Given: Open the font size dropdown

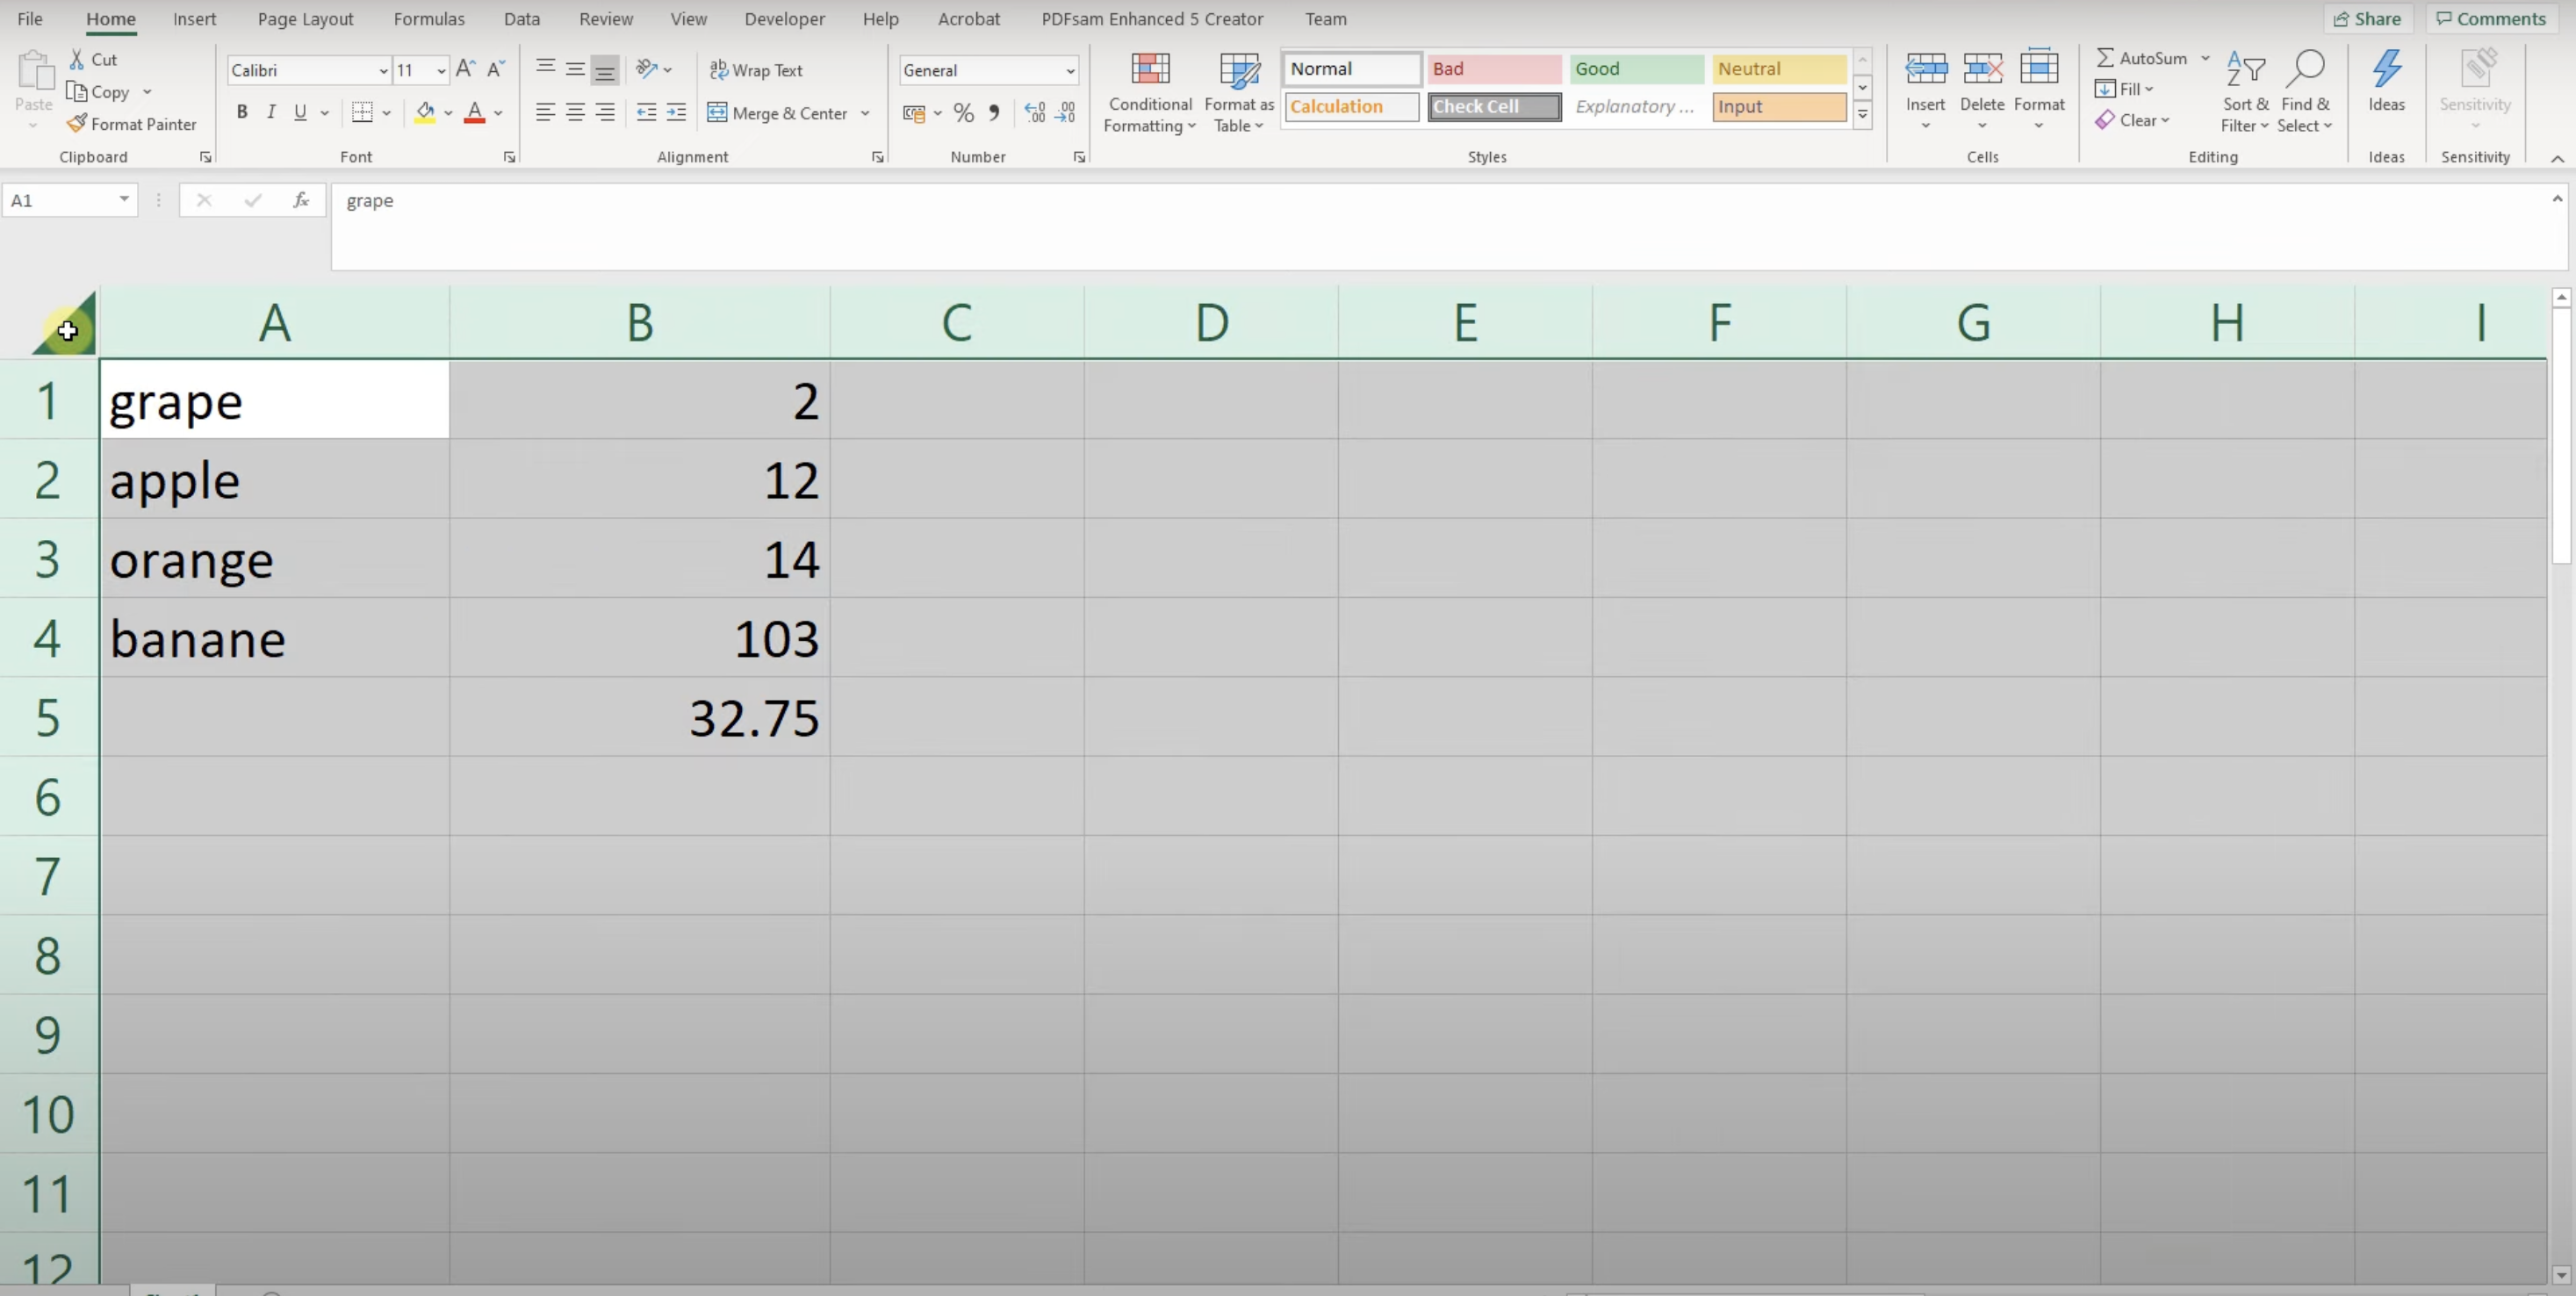Looking at the screenshot, I should (x=441, y=70).
